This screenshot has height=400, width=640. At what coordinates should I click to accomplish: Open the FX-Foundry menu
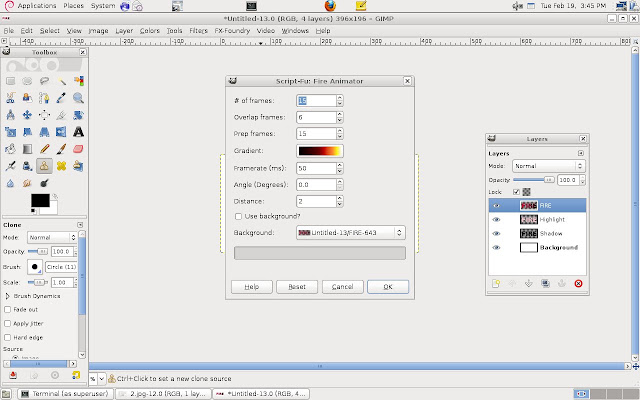click(x=232, y=31)
